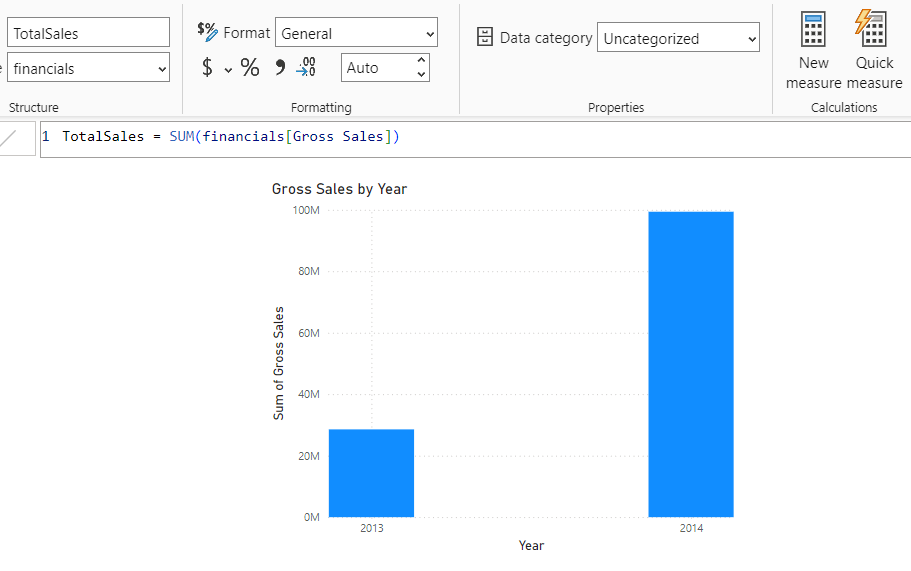The image size is (911, 571).
Task: Edit the TotalSales measure name field
Action: tap(88, 32)
